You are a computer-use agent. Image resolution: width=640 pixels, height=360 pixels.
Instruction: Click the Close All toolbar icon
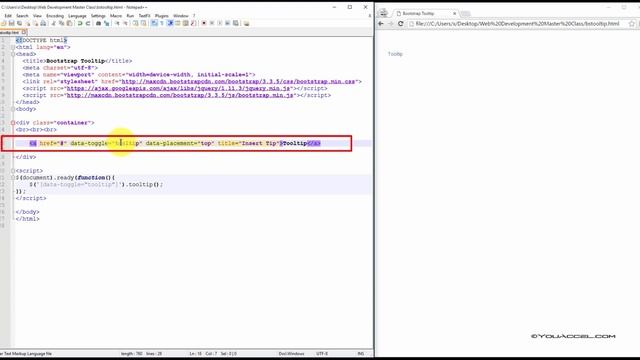tap(36, 23)
